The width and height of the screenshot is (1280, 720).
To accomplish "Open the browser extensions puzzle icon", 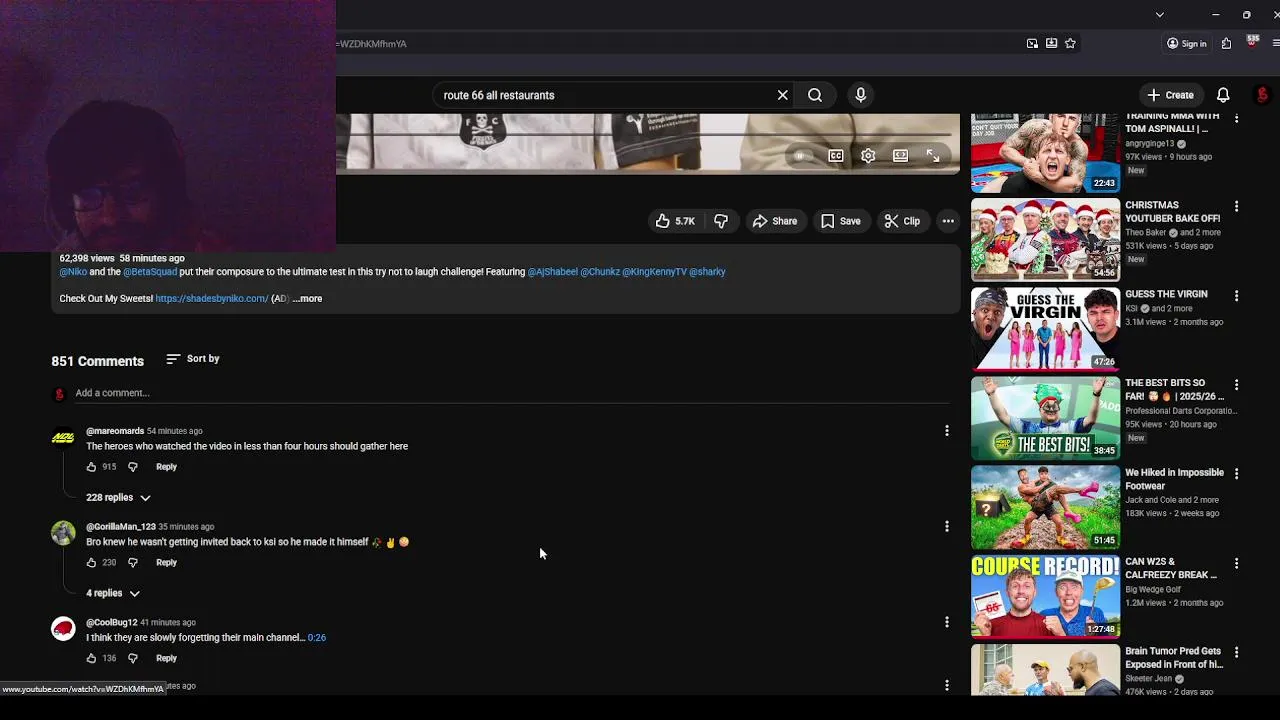I will (1227, 44).
